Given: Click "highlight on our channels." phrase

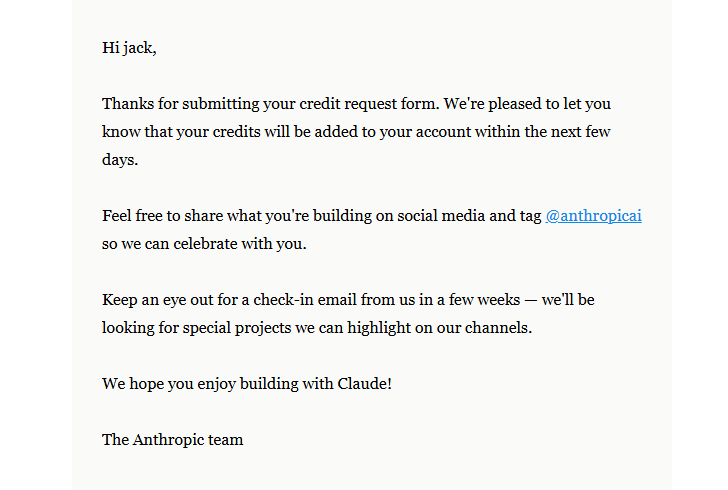Looking at the screenshot, I should pos(439,328).
